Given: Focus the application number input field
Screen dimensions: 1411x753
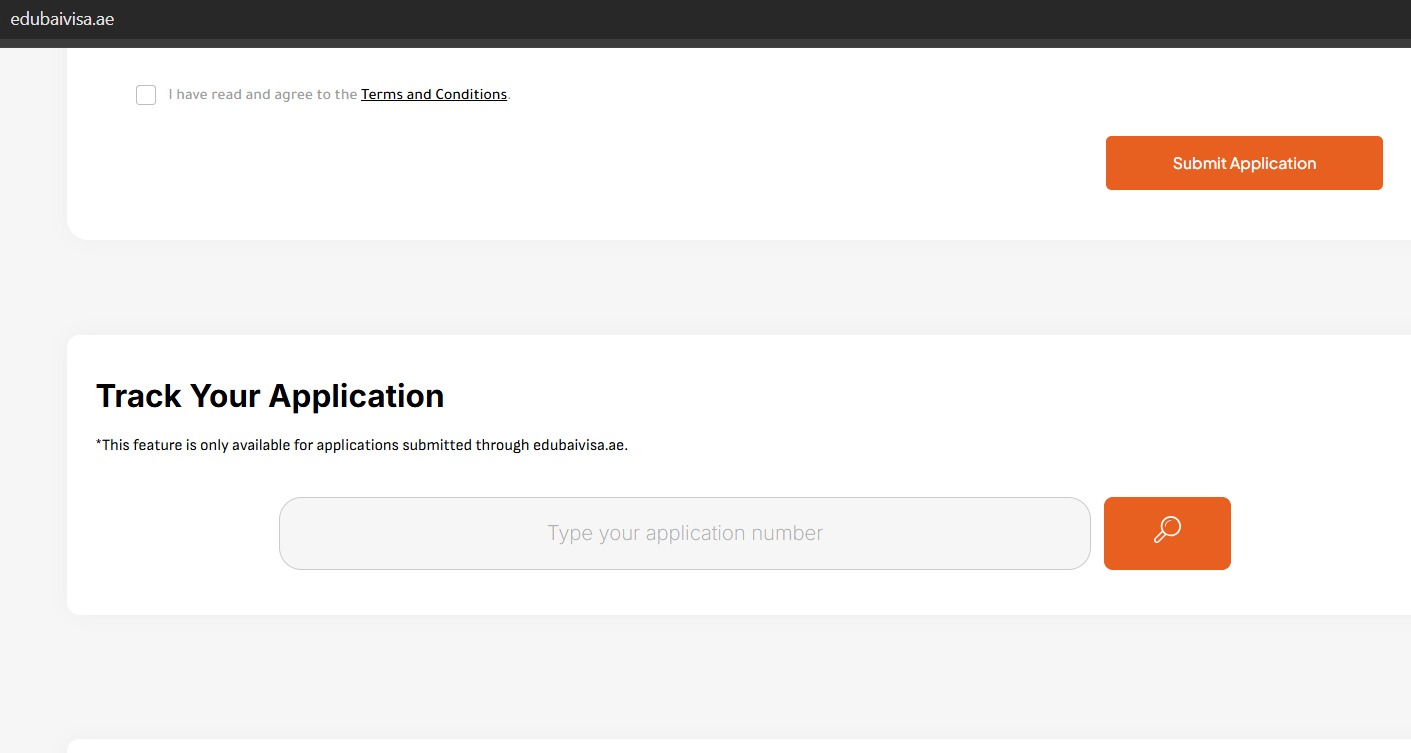Looking at the screenshot, I should 684,533.
